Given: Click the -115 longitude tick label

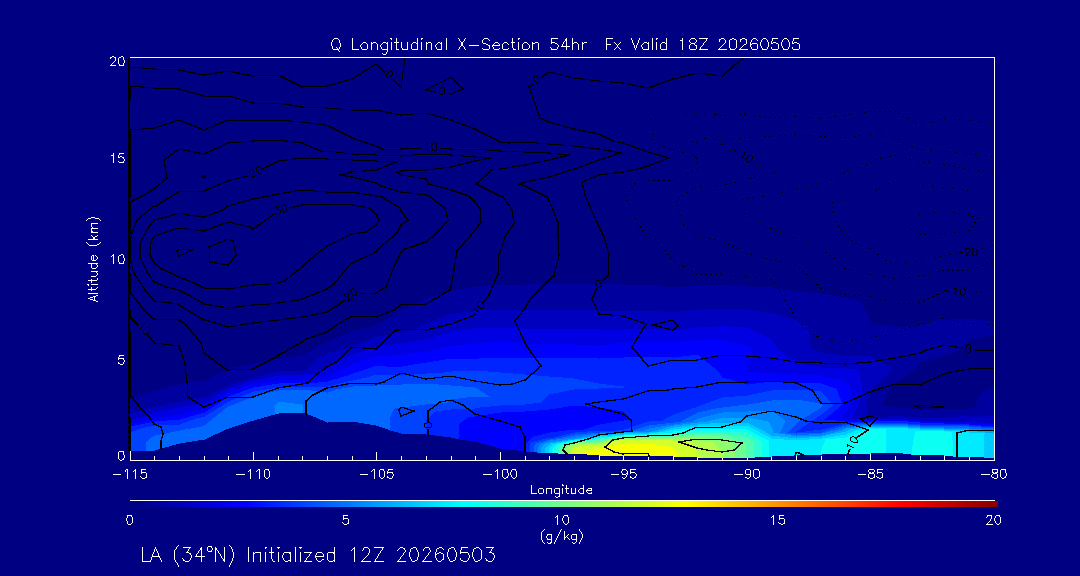Looking at the screenshot, I should [x=130, y=475].
